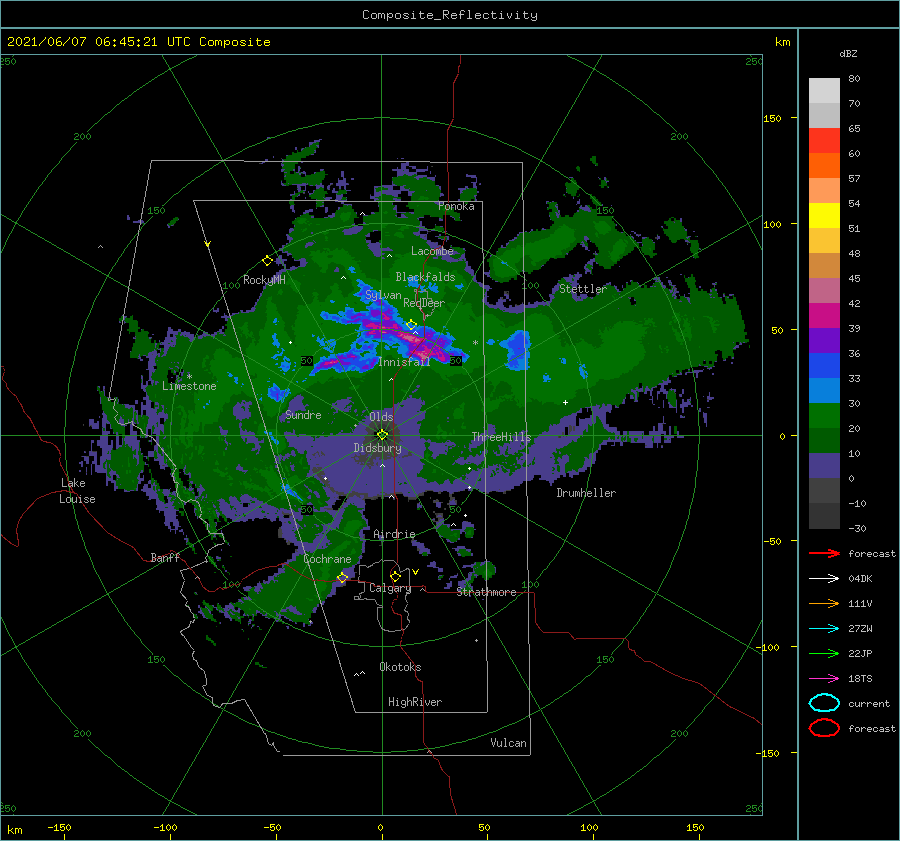This screenshot has height=841, width=900.
Task: Click the cyan 27ZW arrow icon
Action: 824,629
